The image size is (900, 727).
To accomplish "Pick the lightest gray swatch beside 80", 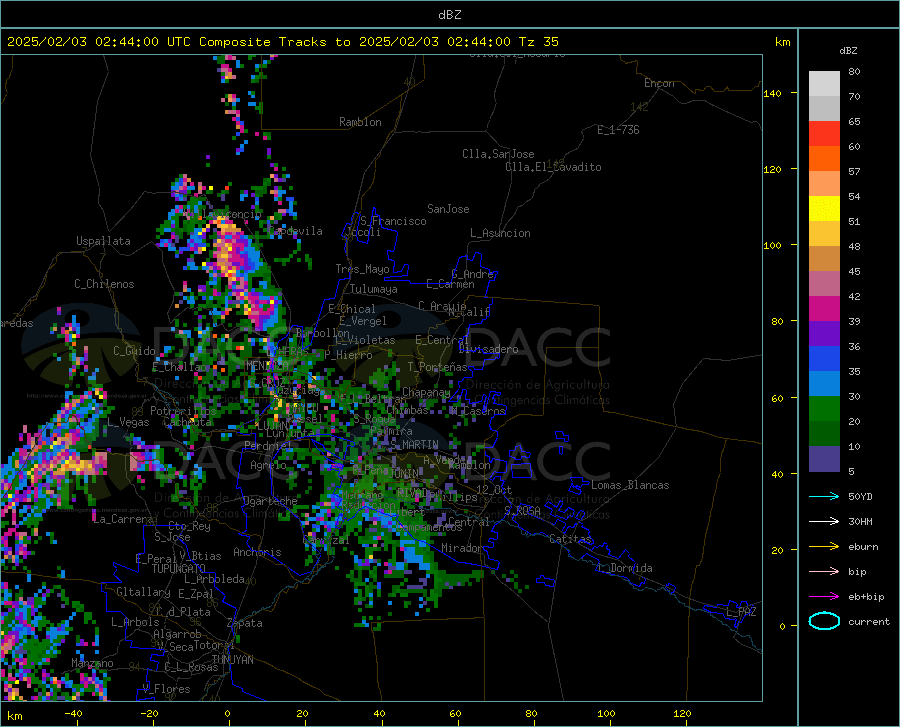I will [824, 84].
